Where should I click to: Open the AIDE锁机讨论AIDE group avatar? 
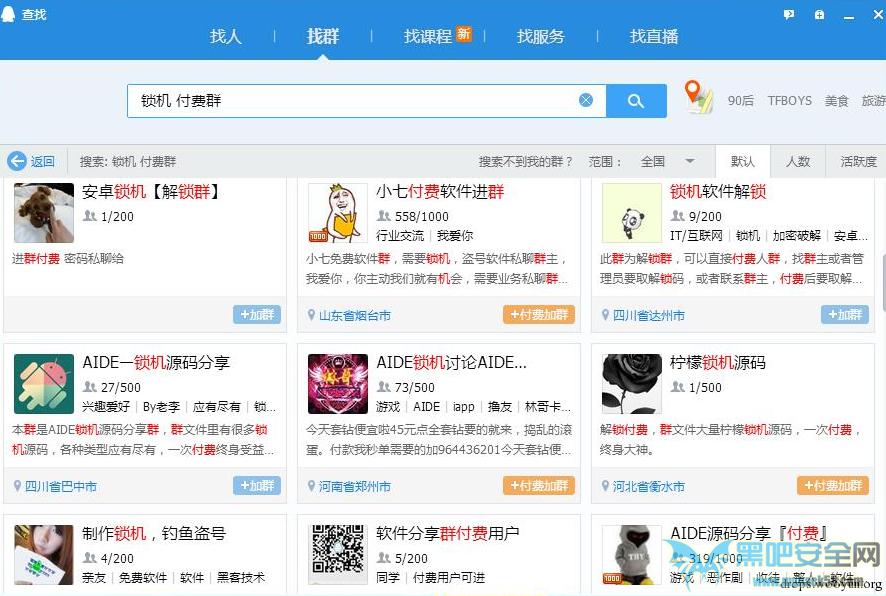click(x=338, y=384)
